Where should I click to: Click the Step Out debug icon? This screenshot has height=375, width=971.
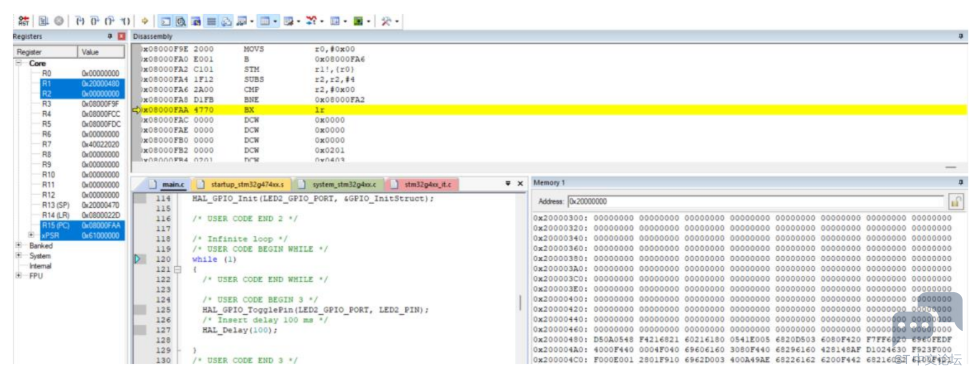(110, 21)
